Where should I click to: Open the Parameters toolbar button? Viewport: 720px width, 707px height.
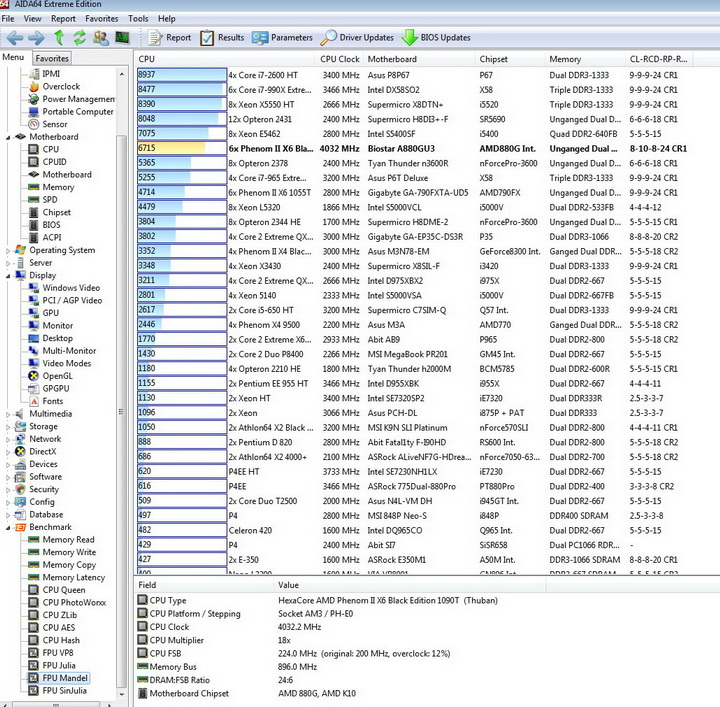pyautogui.click(x=282, y=38)
